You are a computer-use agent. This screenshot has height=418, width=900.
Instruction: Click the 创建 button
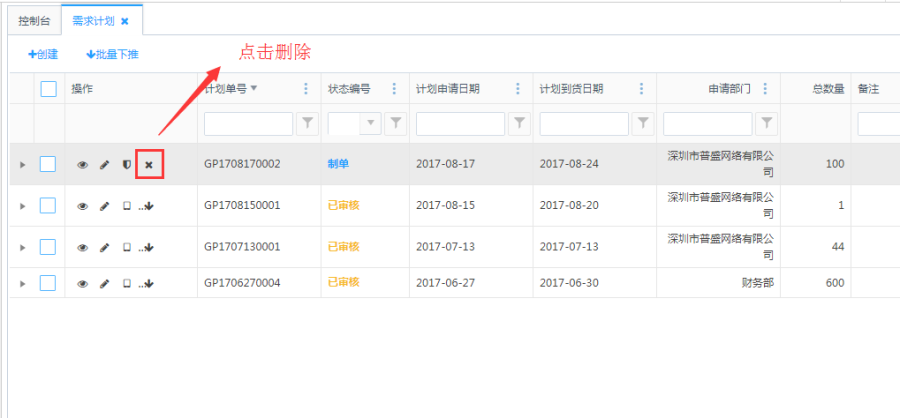tap(43, 54)
